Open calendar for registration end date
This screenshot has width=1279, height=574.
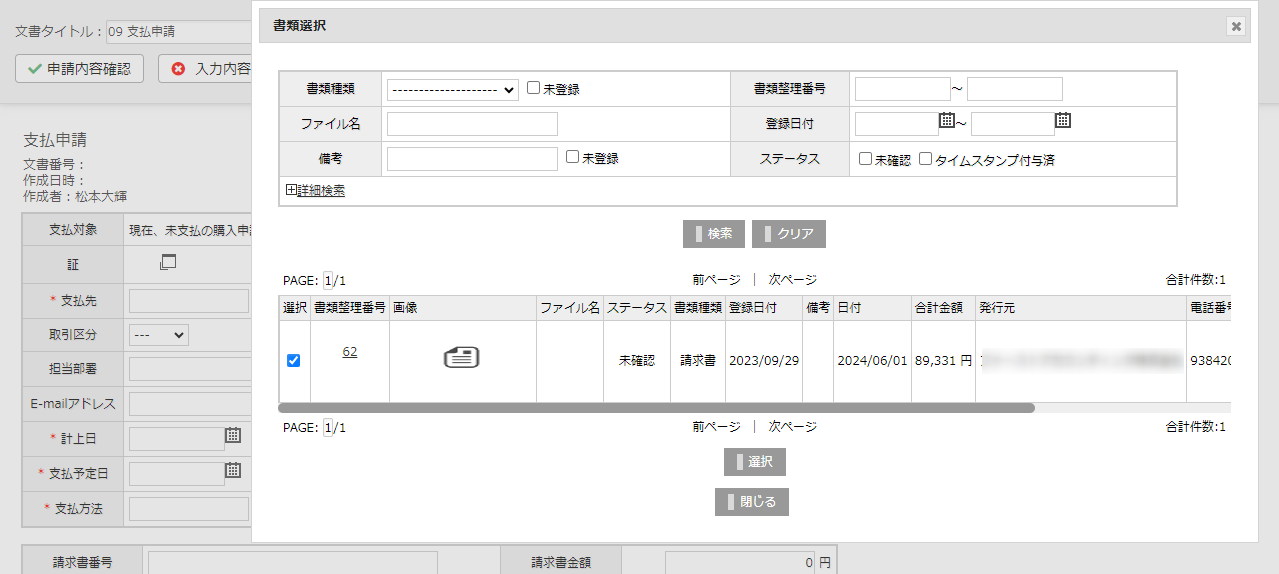[x=1063, y=121]
